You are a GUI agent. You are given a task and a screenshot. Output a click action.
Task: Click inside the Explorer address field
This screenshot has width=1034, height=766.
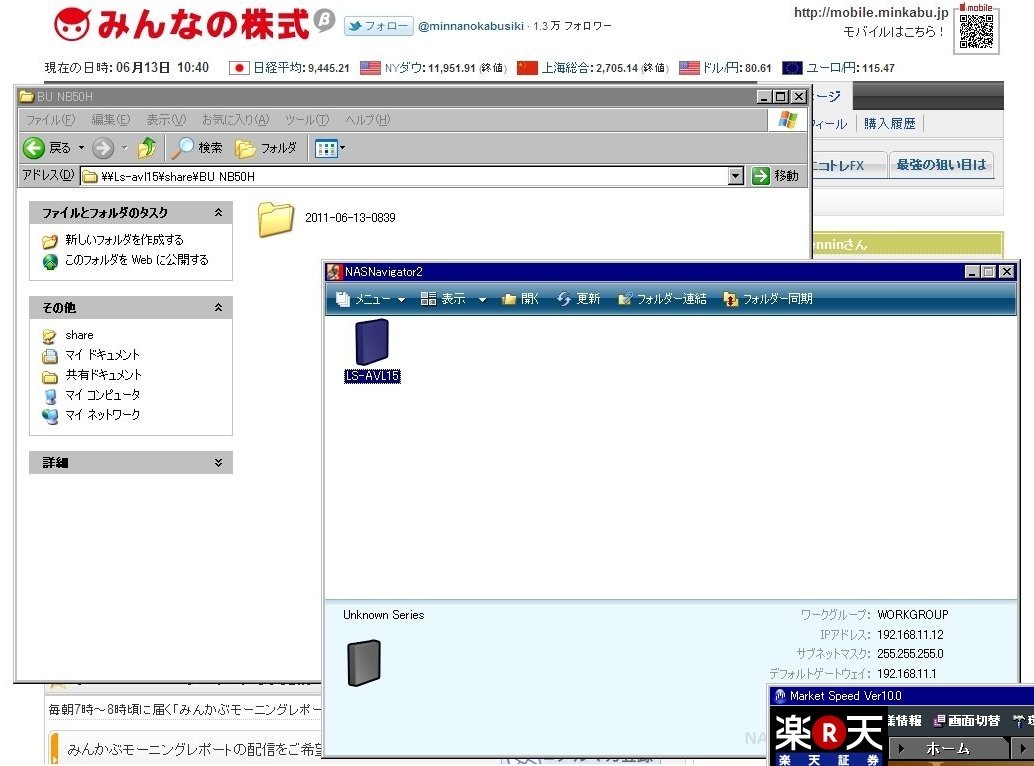pos(400,176)
